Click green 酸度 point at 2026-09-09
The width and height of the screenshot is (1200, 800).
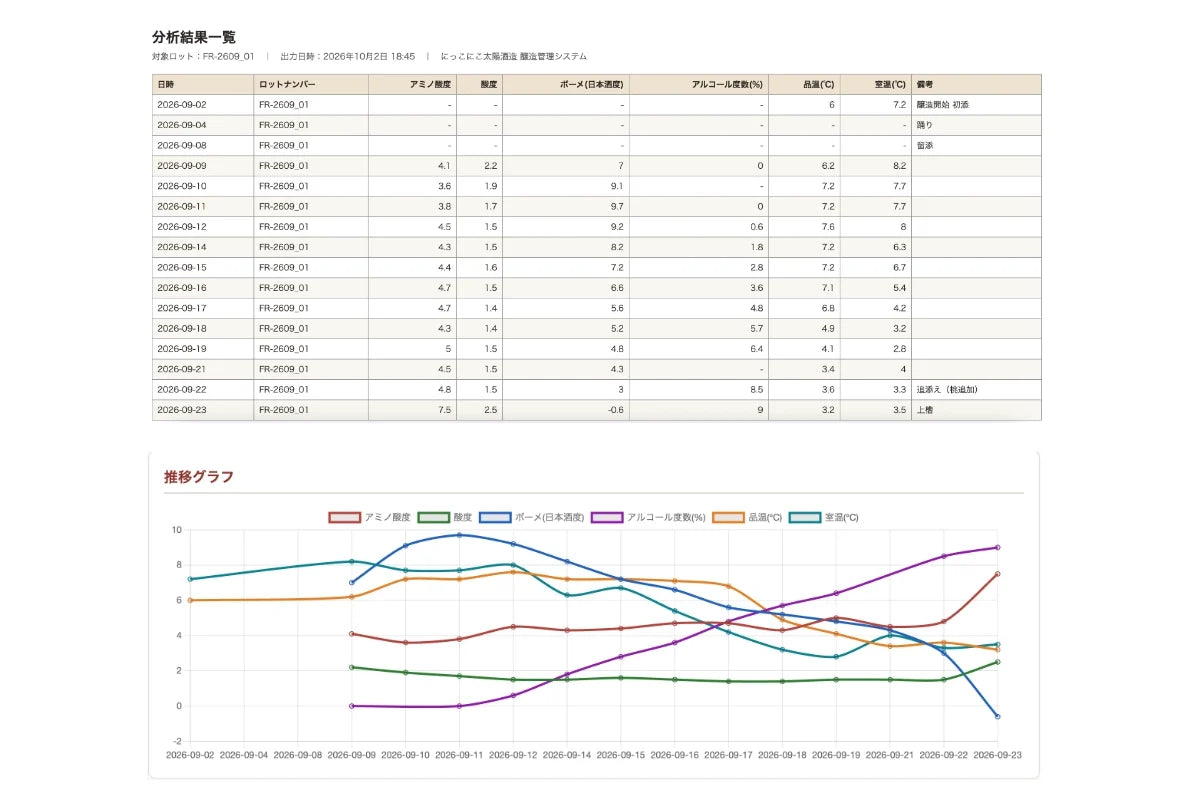[x=351, y=667]
